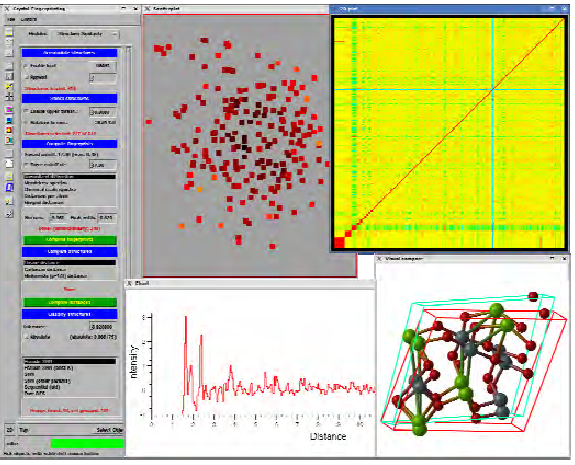575x465 pixels.
Task: Click the Peak width input field
Action: tap(107, 217)
